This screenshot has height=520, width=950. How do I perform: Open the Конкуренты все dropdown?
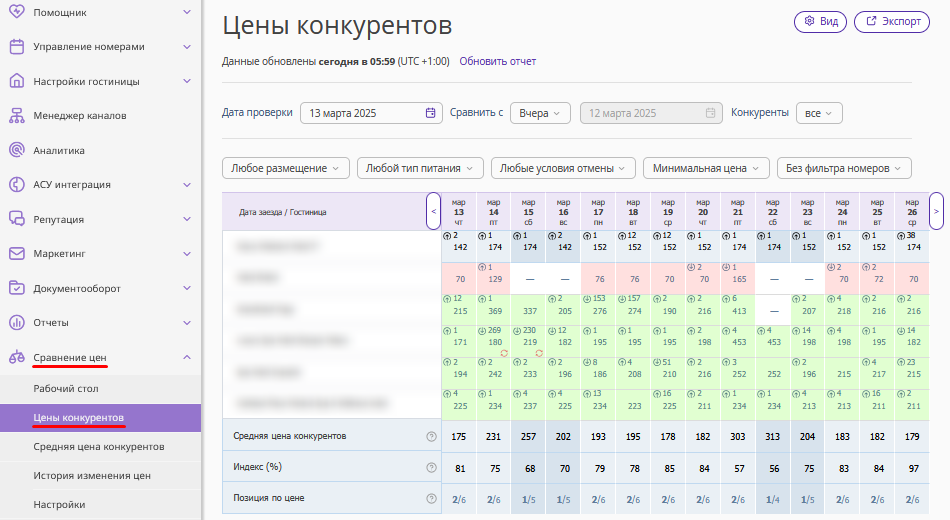pyautogui.click(x=819, y=113)
